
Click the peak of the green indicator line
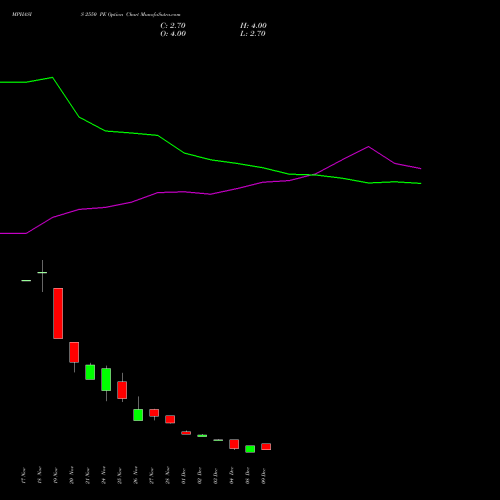click(x=52, y=77)
